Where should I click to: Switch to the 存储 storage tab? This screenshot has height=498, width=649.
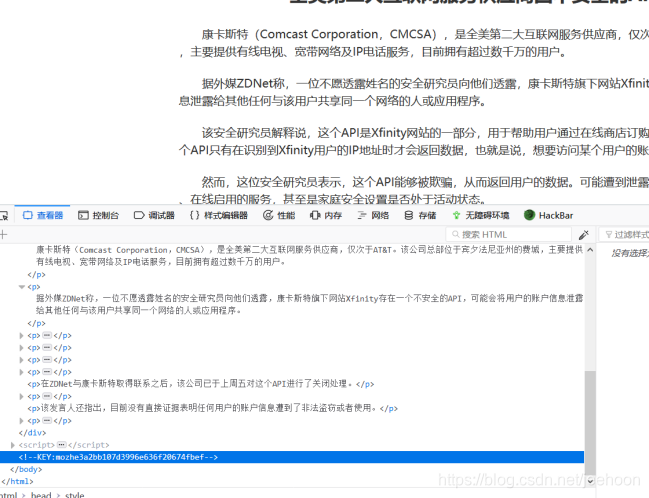pyautogui.click(x=421, y=215)
